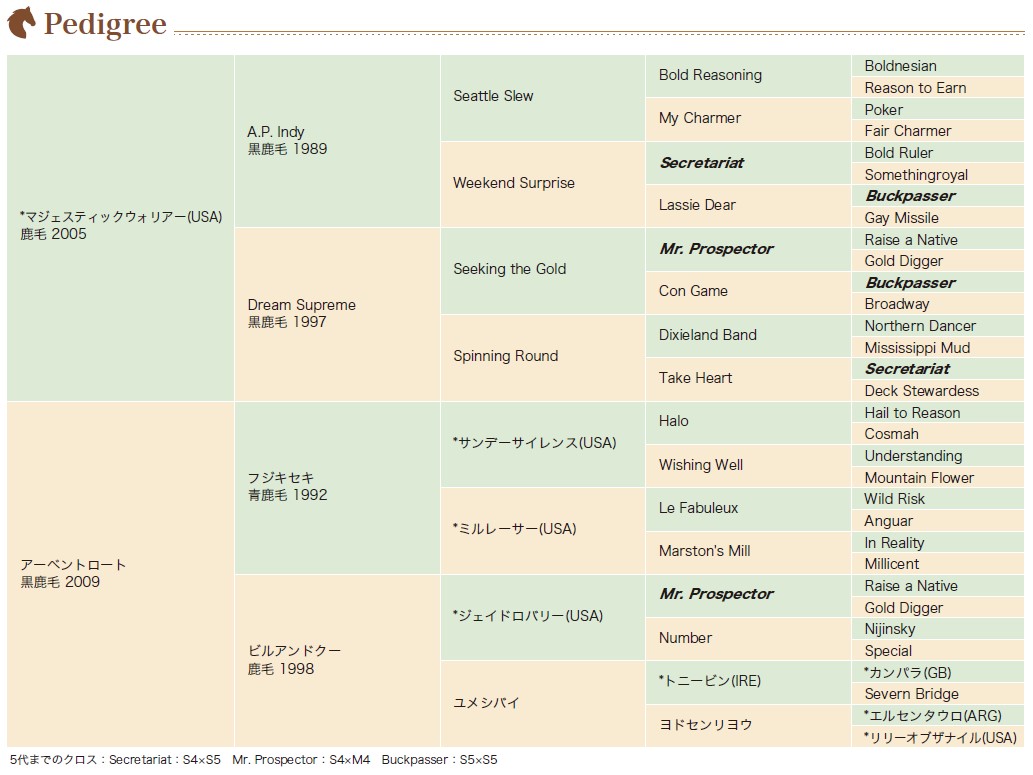Screen dimensions: 1033x775
Task: Click the ビルアンドクー 1998 cell
Action: coord(337,660)
